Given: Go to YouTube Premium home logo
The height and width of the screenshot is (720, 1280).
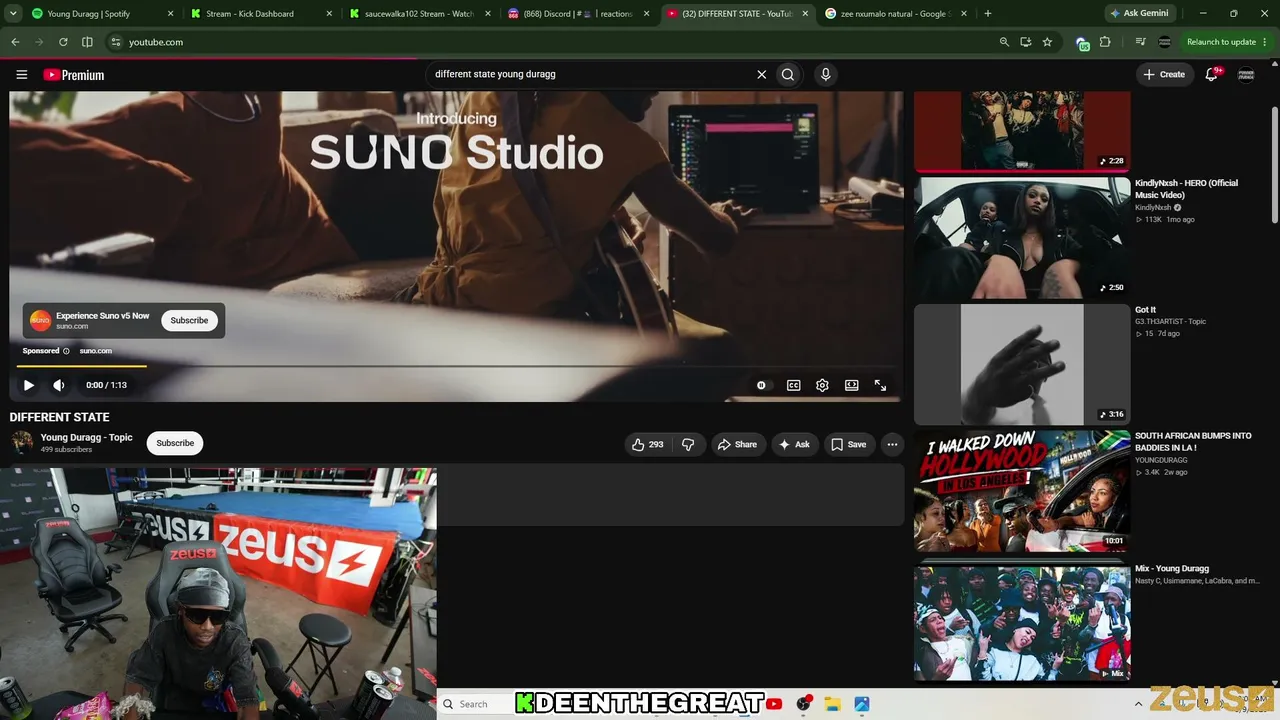Looking at the screenshot, I should [x=73, y=75].
